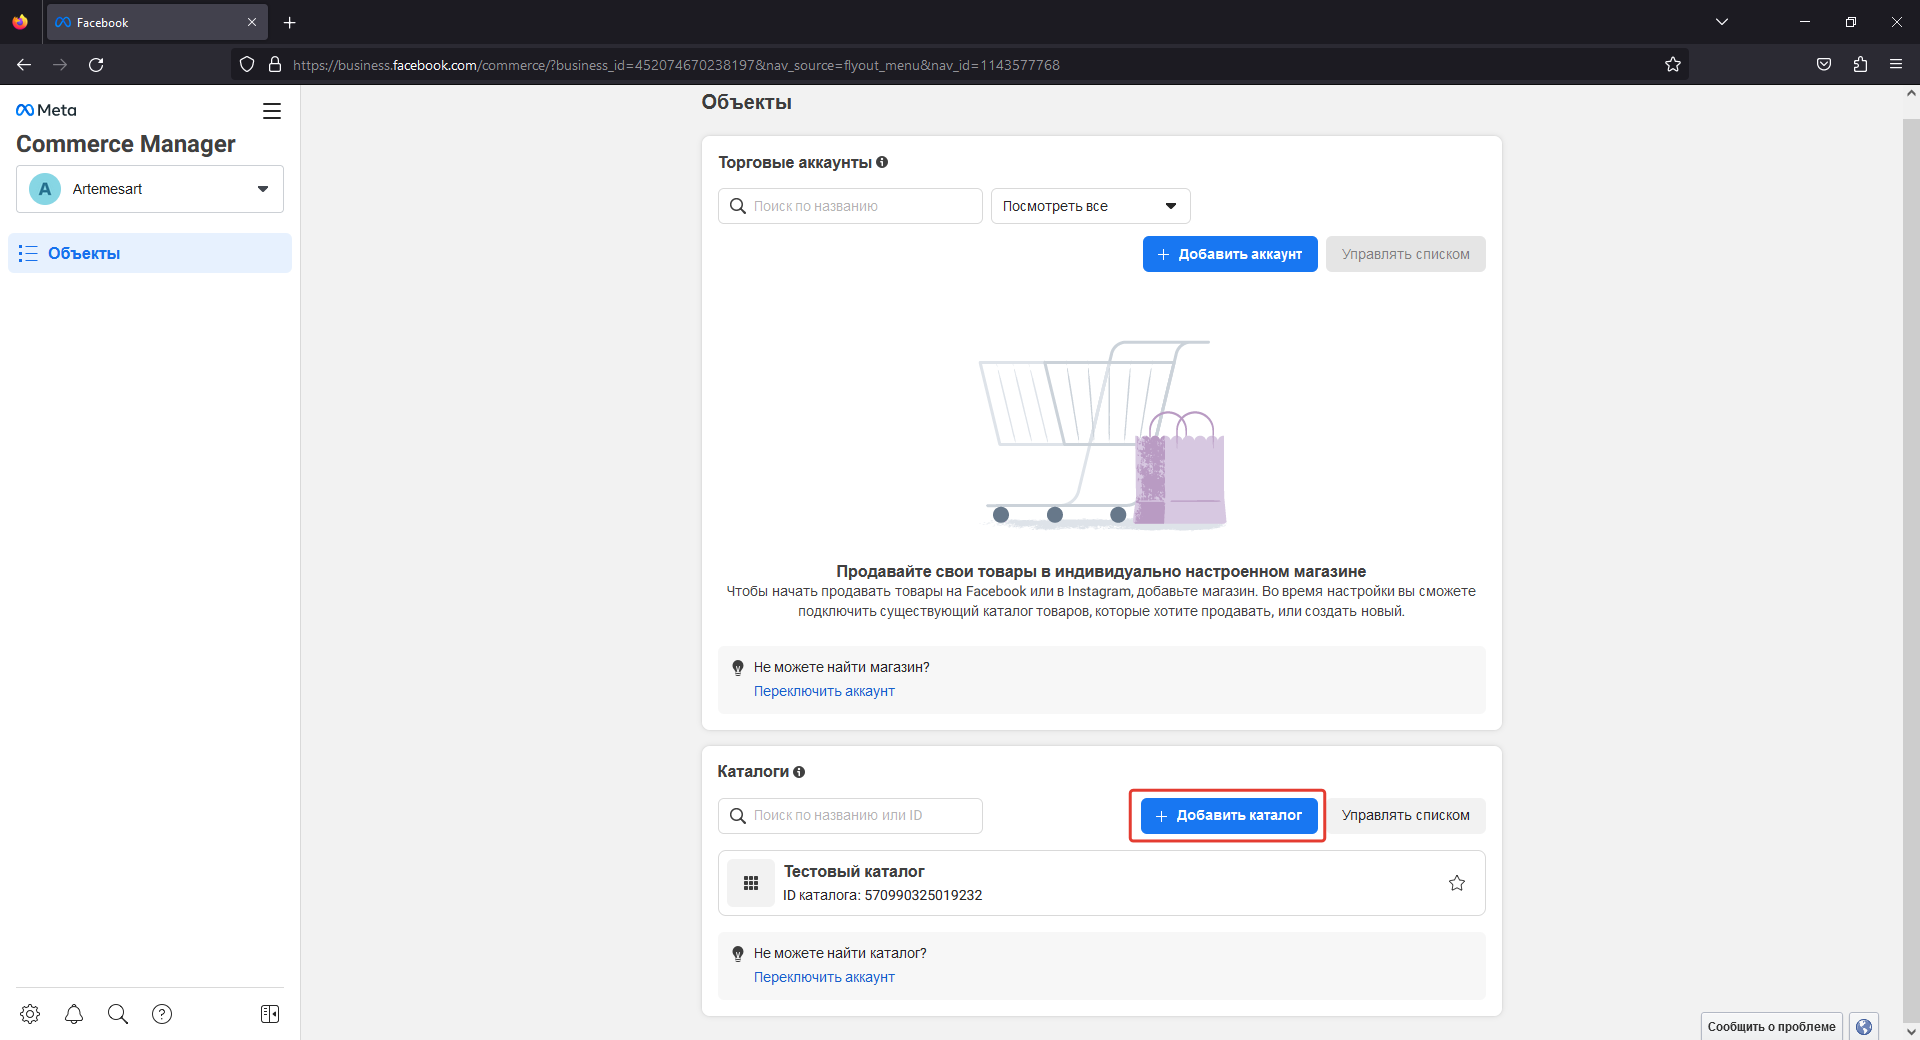Click the globe language icon
The height and width of the screenshot is (1040, 1920).
pos(1864,1027)
